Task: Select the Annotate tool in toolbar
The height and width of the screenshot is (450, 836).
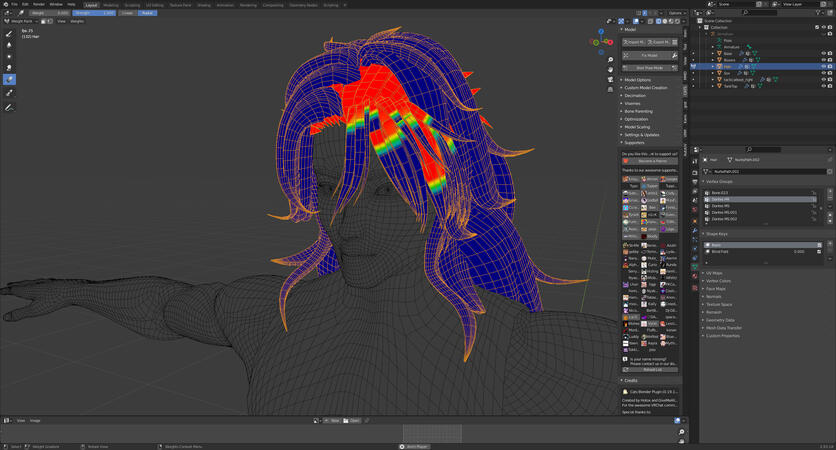Action: (x=9, y=107)
